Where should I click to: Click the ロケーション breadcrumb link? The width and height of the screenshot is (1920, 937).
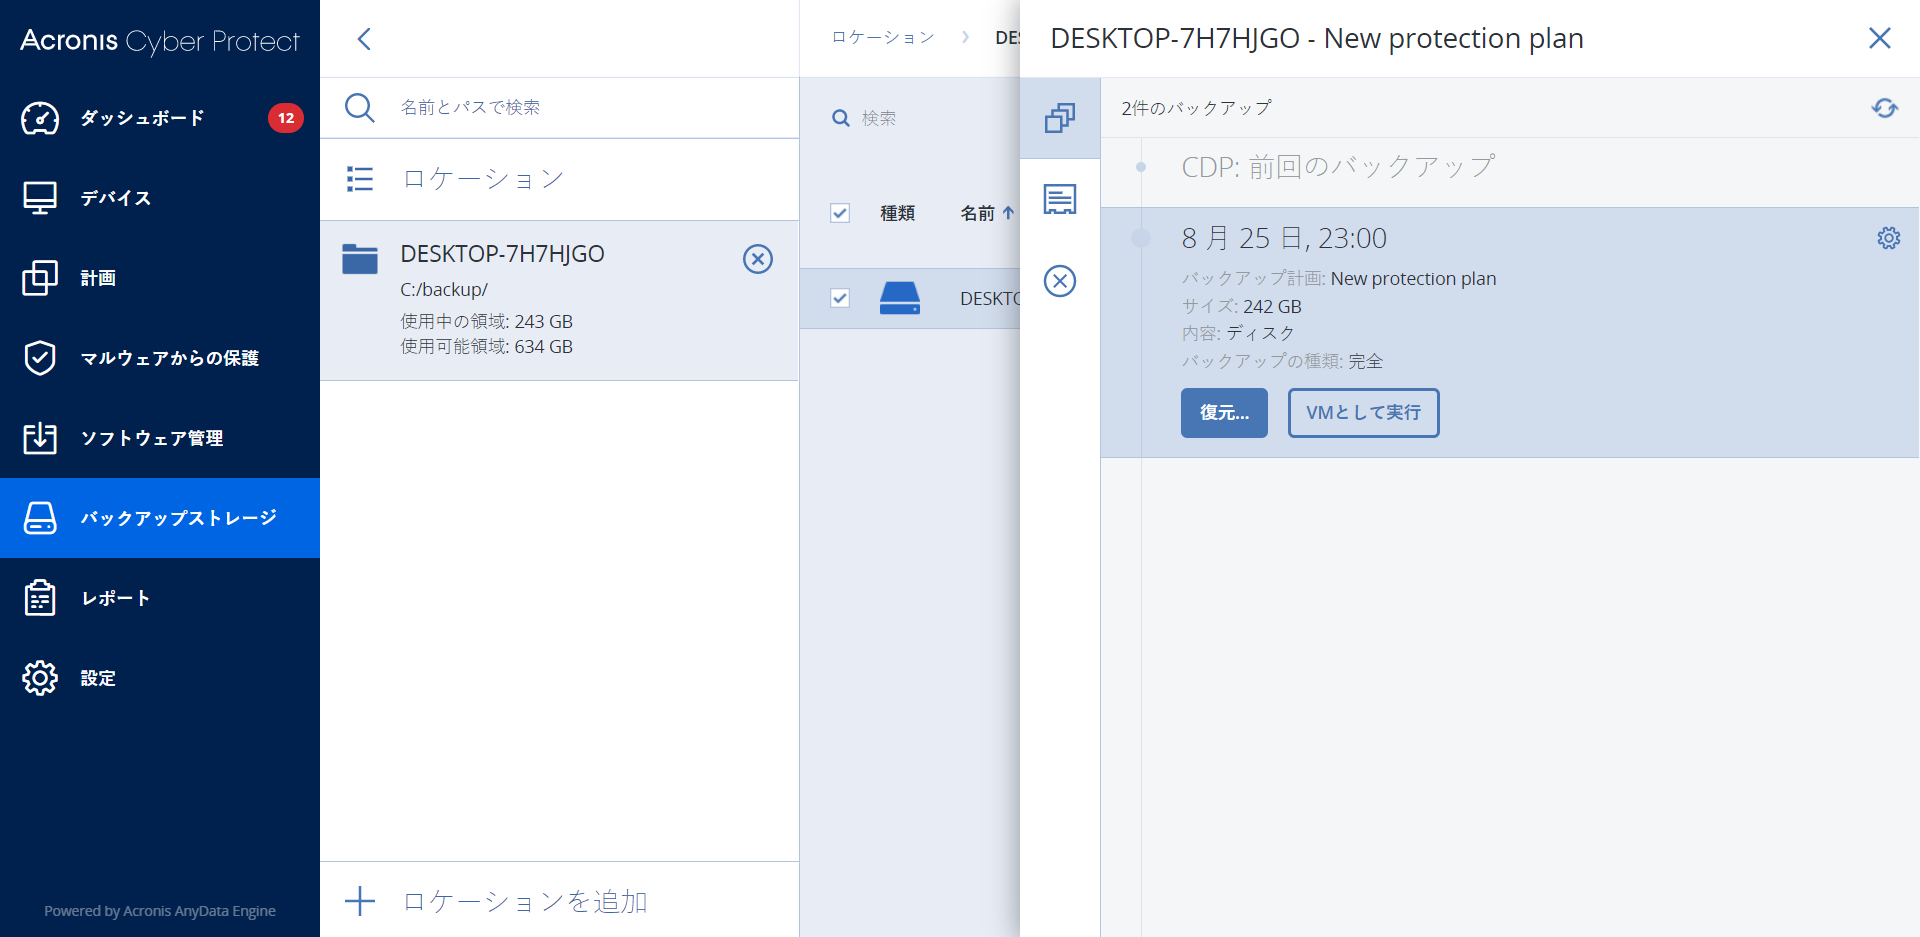[883, 38]
